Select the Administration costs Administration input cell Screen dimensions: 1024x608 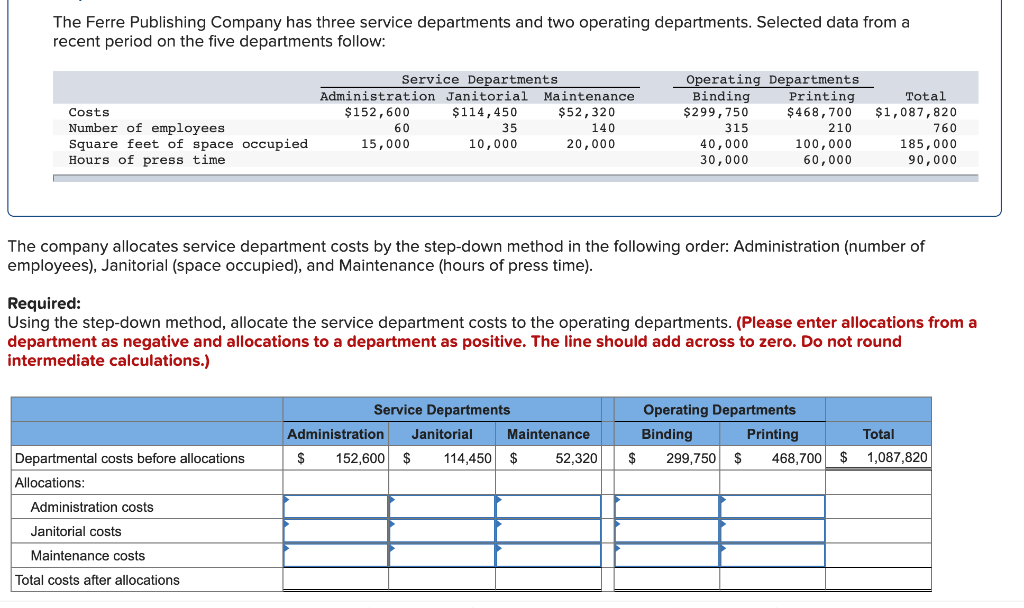click(x=335, y=506)
